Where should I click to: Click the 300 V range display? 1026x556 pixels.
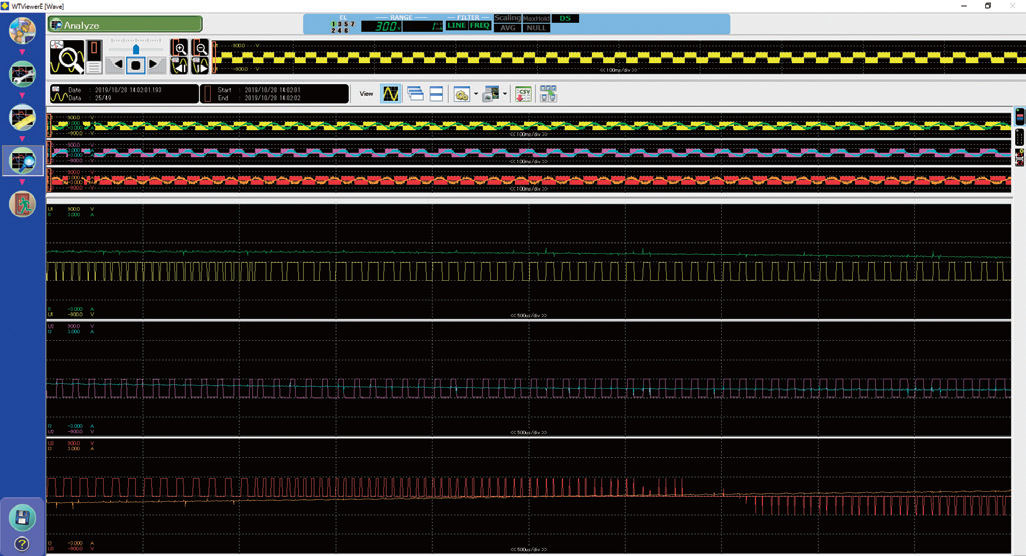[381, 27]
